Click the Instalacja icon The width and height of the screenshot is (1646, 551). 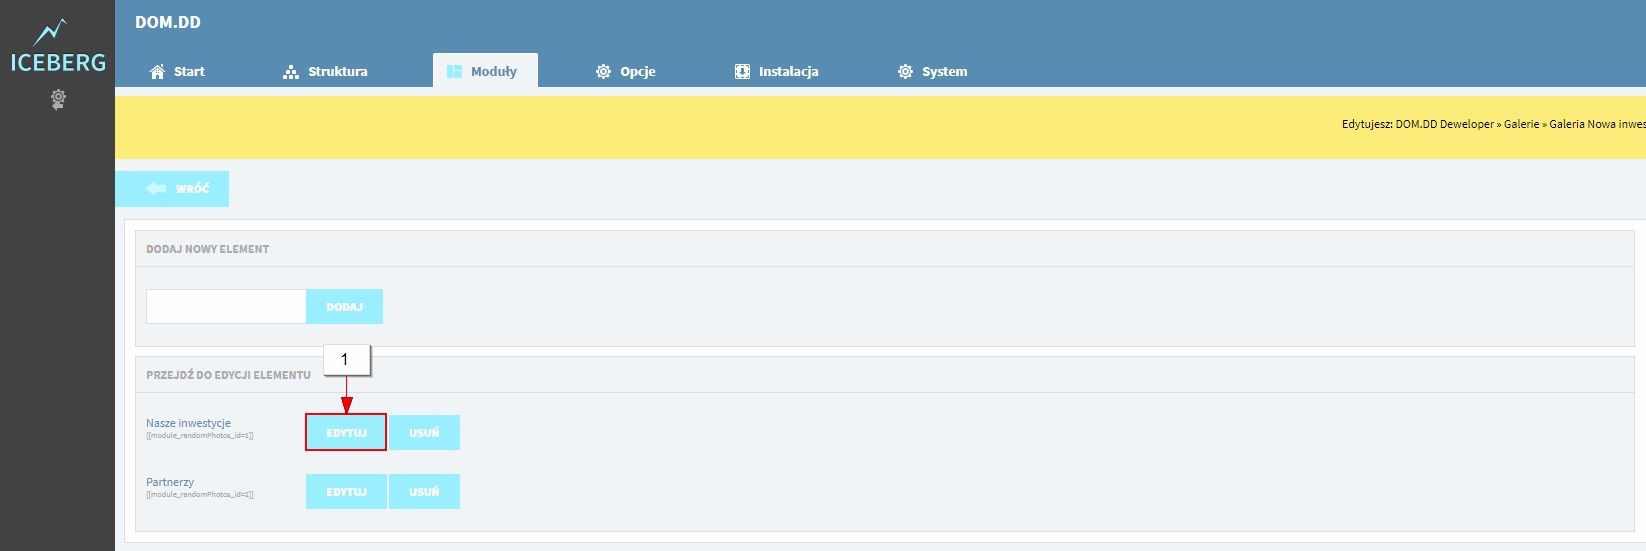(742, 71)
